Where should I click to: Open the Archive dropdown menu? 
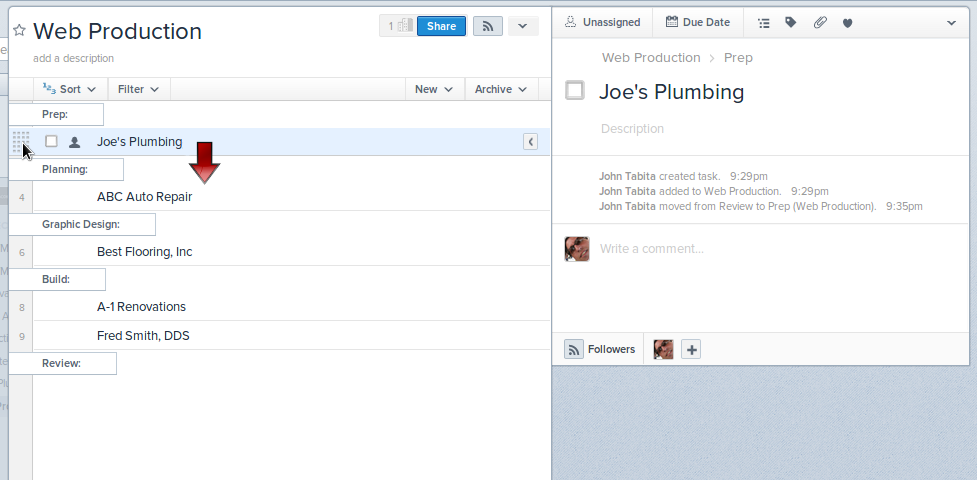coord(500,89)
